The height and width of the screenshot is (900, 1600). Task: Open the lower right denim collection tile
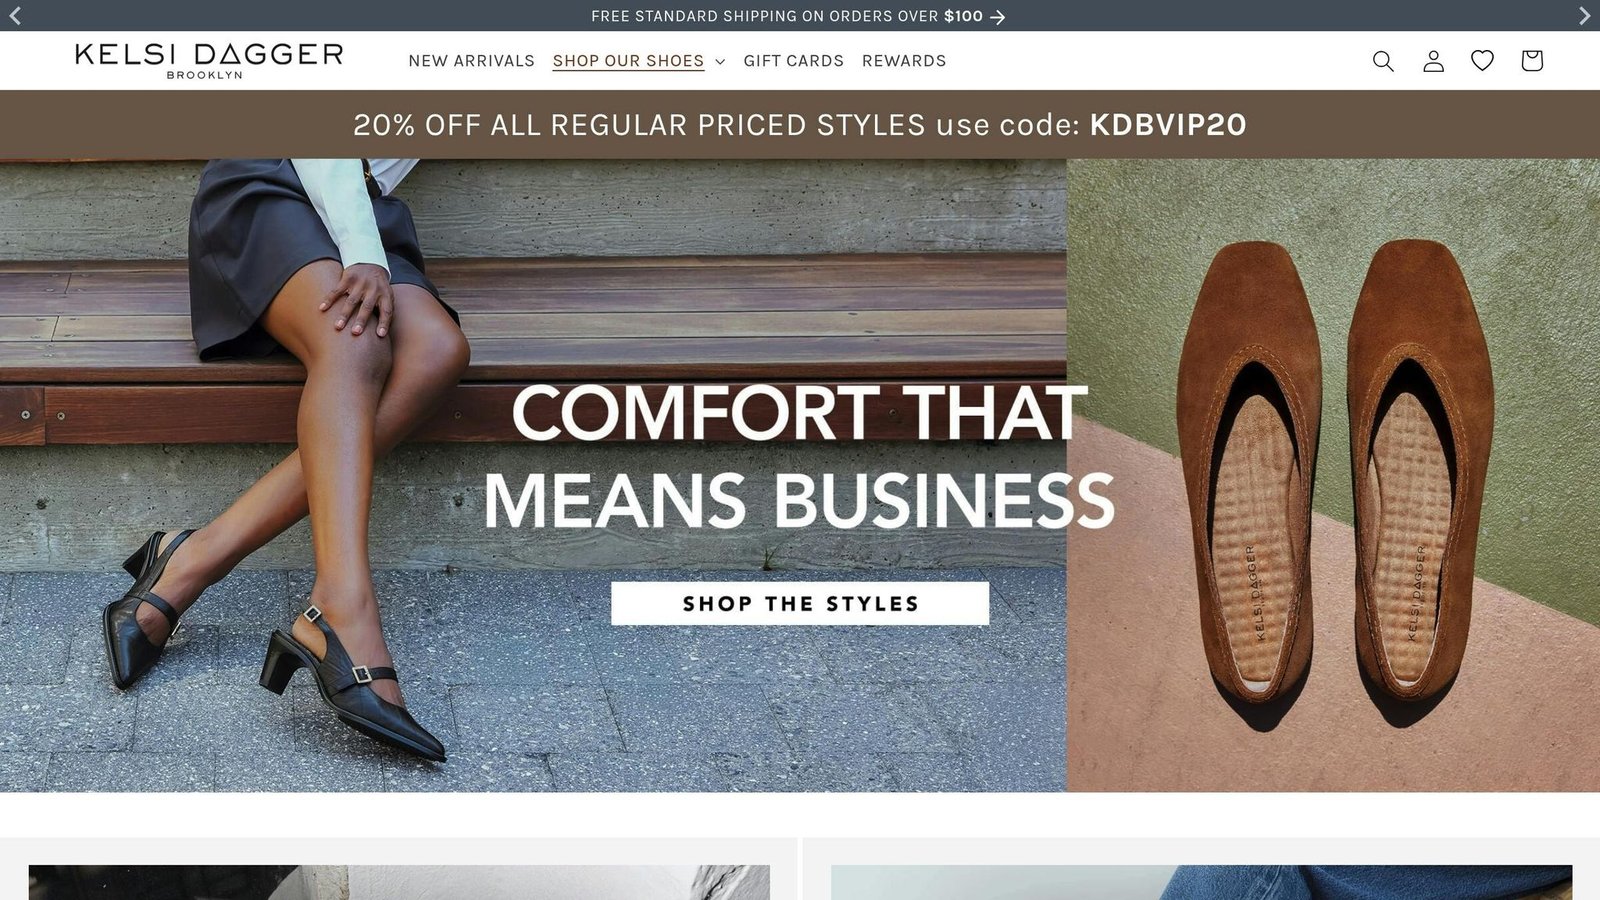[x=1201, y=882]
